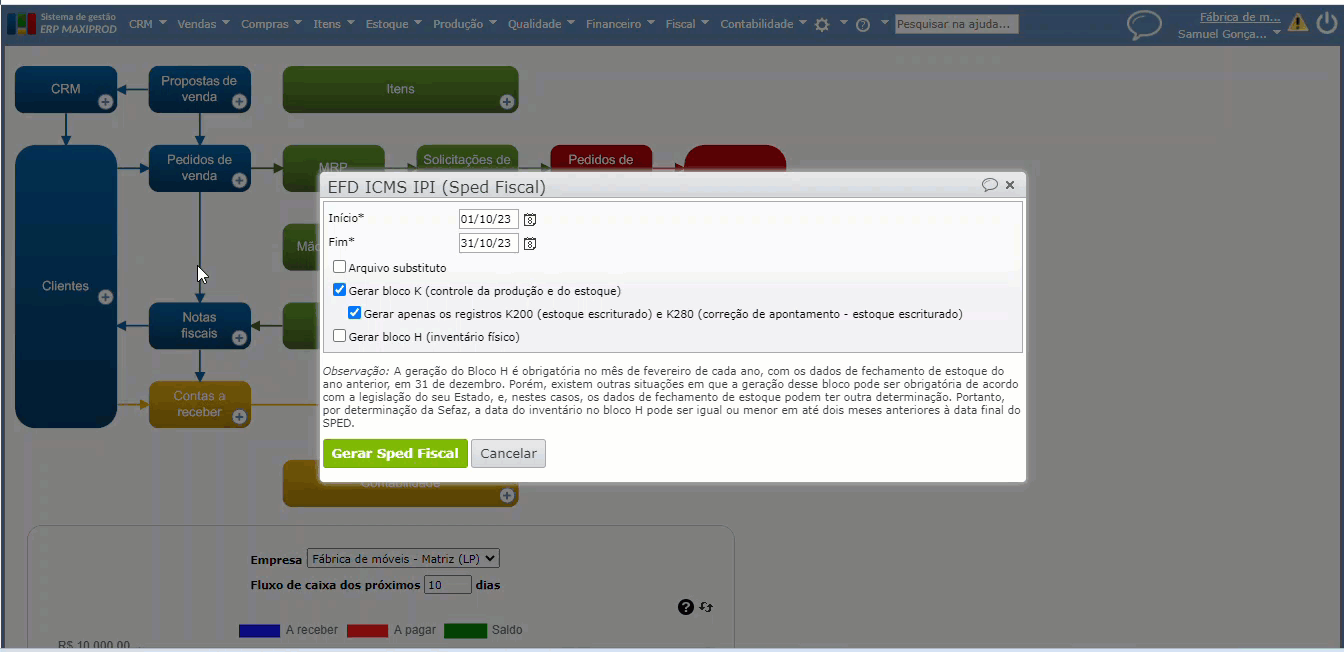Open the help question mark icon in menu bar
The height and width of the screenshot is (652, 1344).
(863, 25)
